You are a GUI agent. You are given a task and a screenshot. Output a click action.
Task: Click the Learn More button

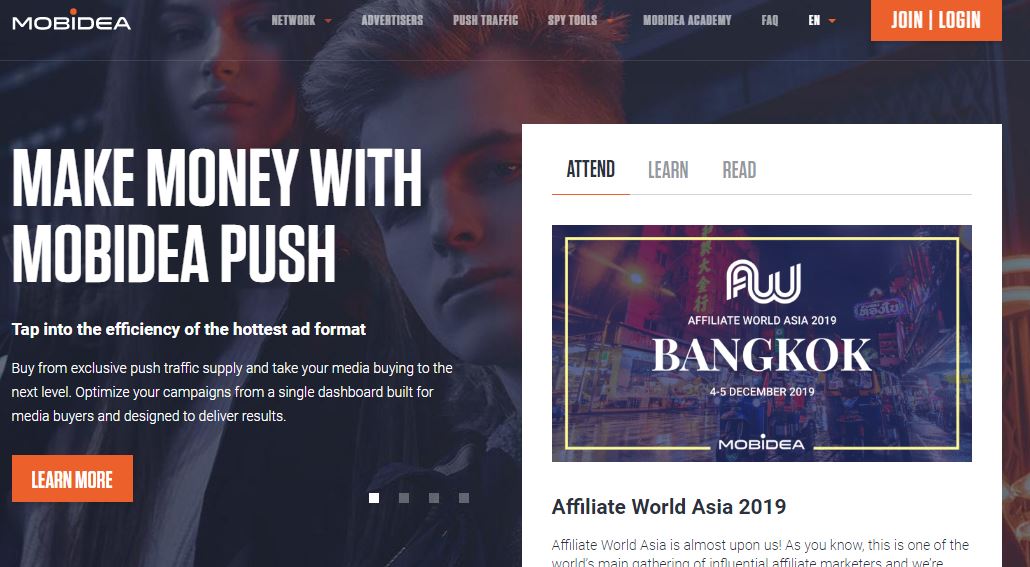point(72,479)
